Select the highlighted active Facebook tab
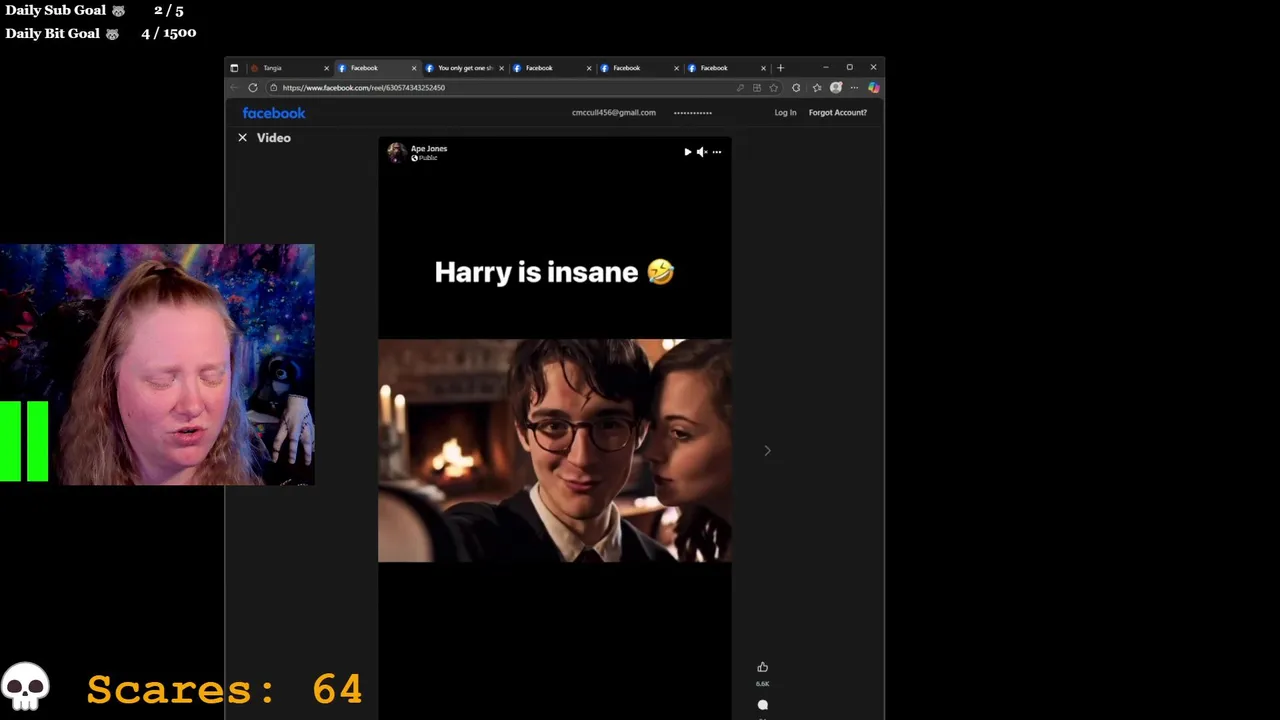This screenshot has width=1280, height=720. point(376,68)
